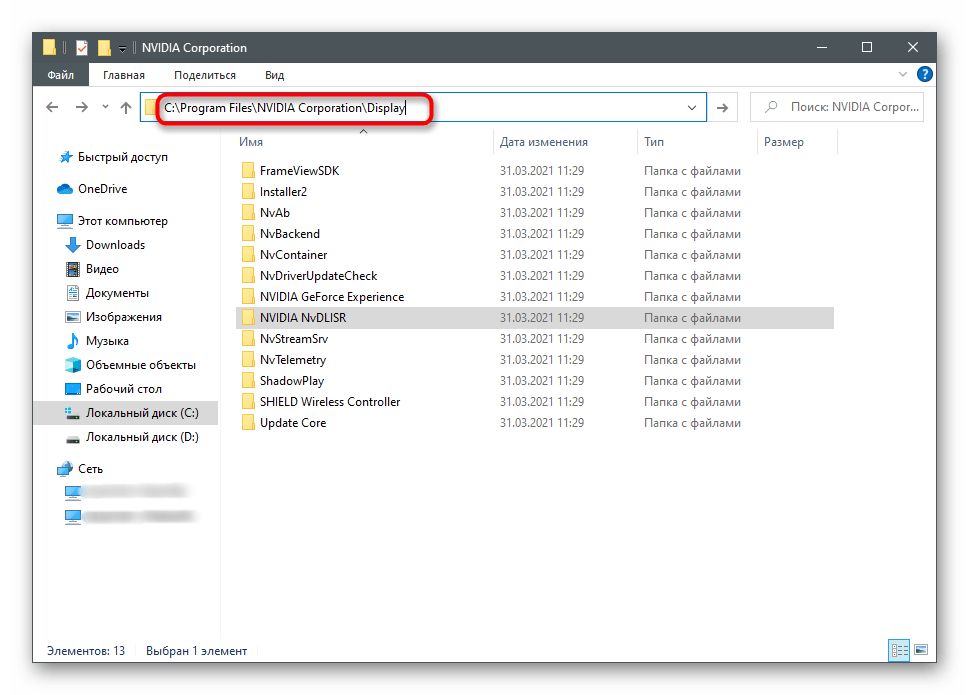Image resolution: width=969 pixels, height=695 pixels.
Task: Click the NVIDIA NvDLISR folder icon
Action: (x=248, y=318)
